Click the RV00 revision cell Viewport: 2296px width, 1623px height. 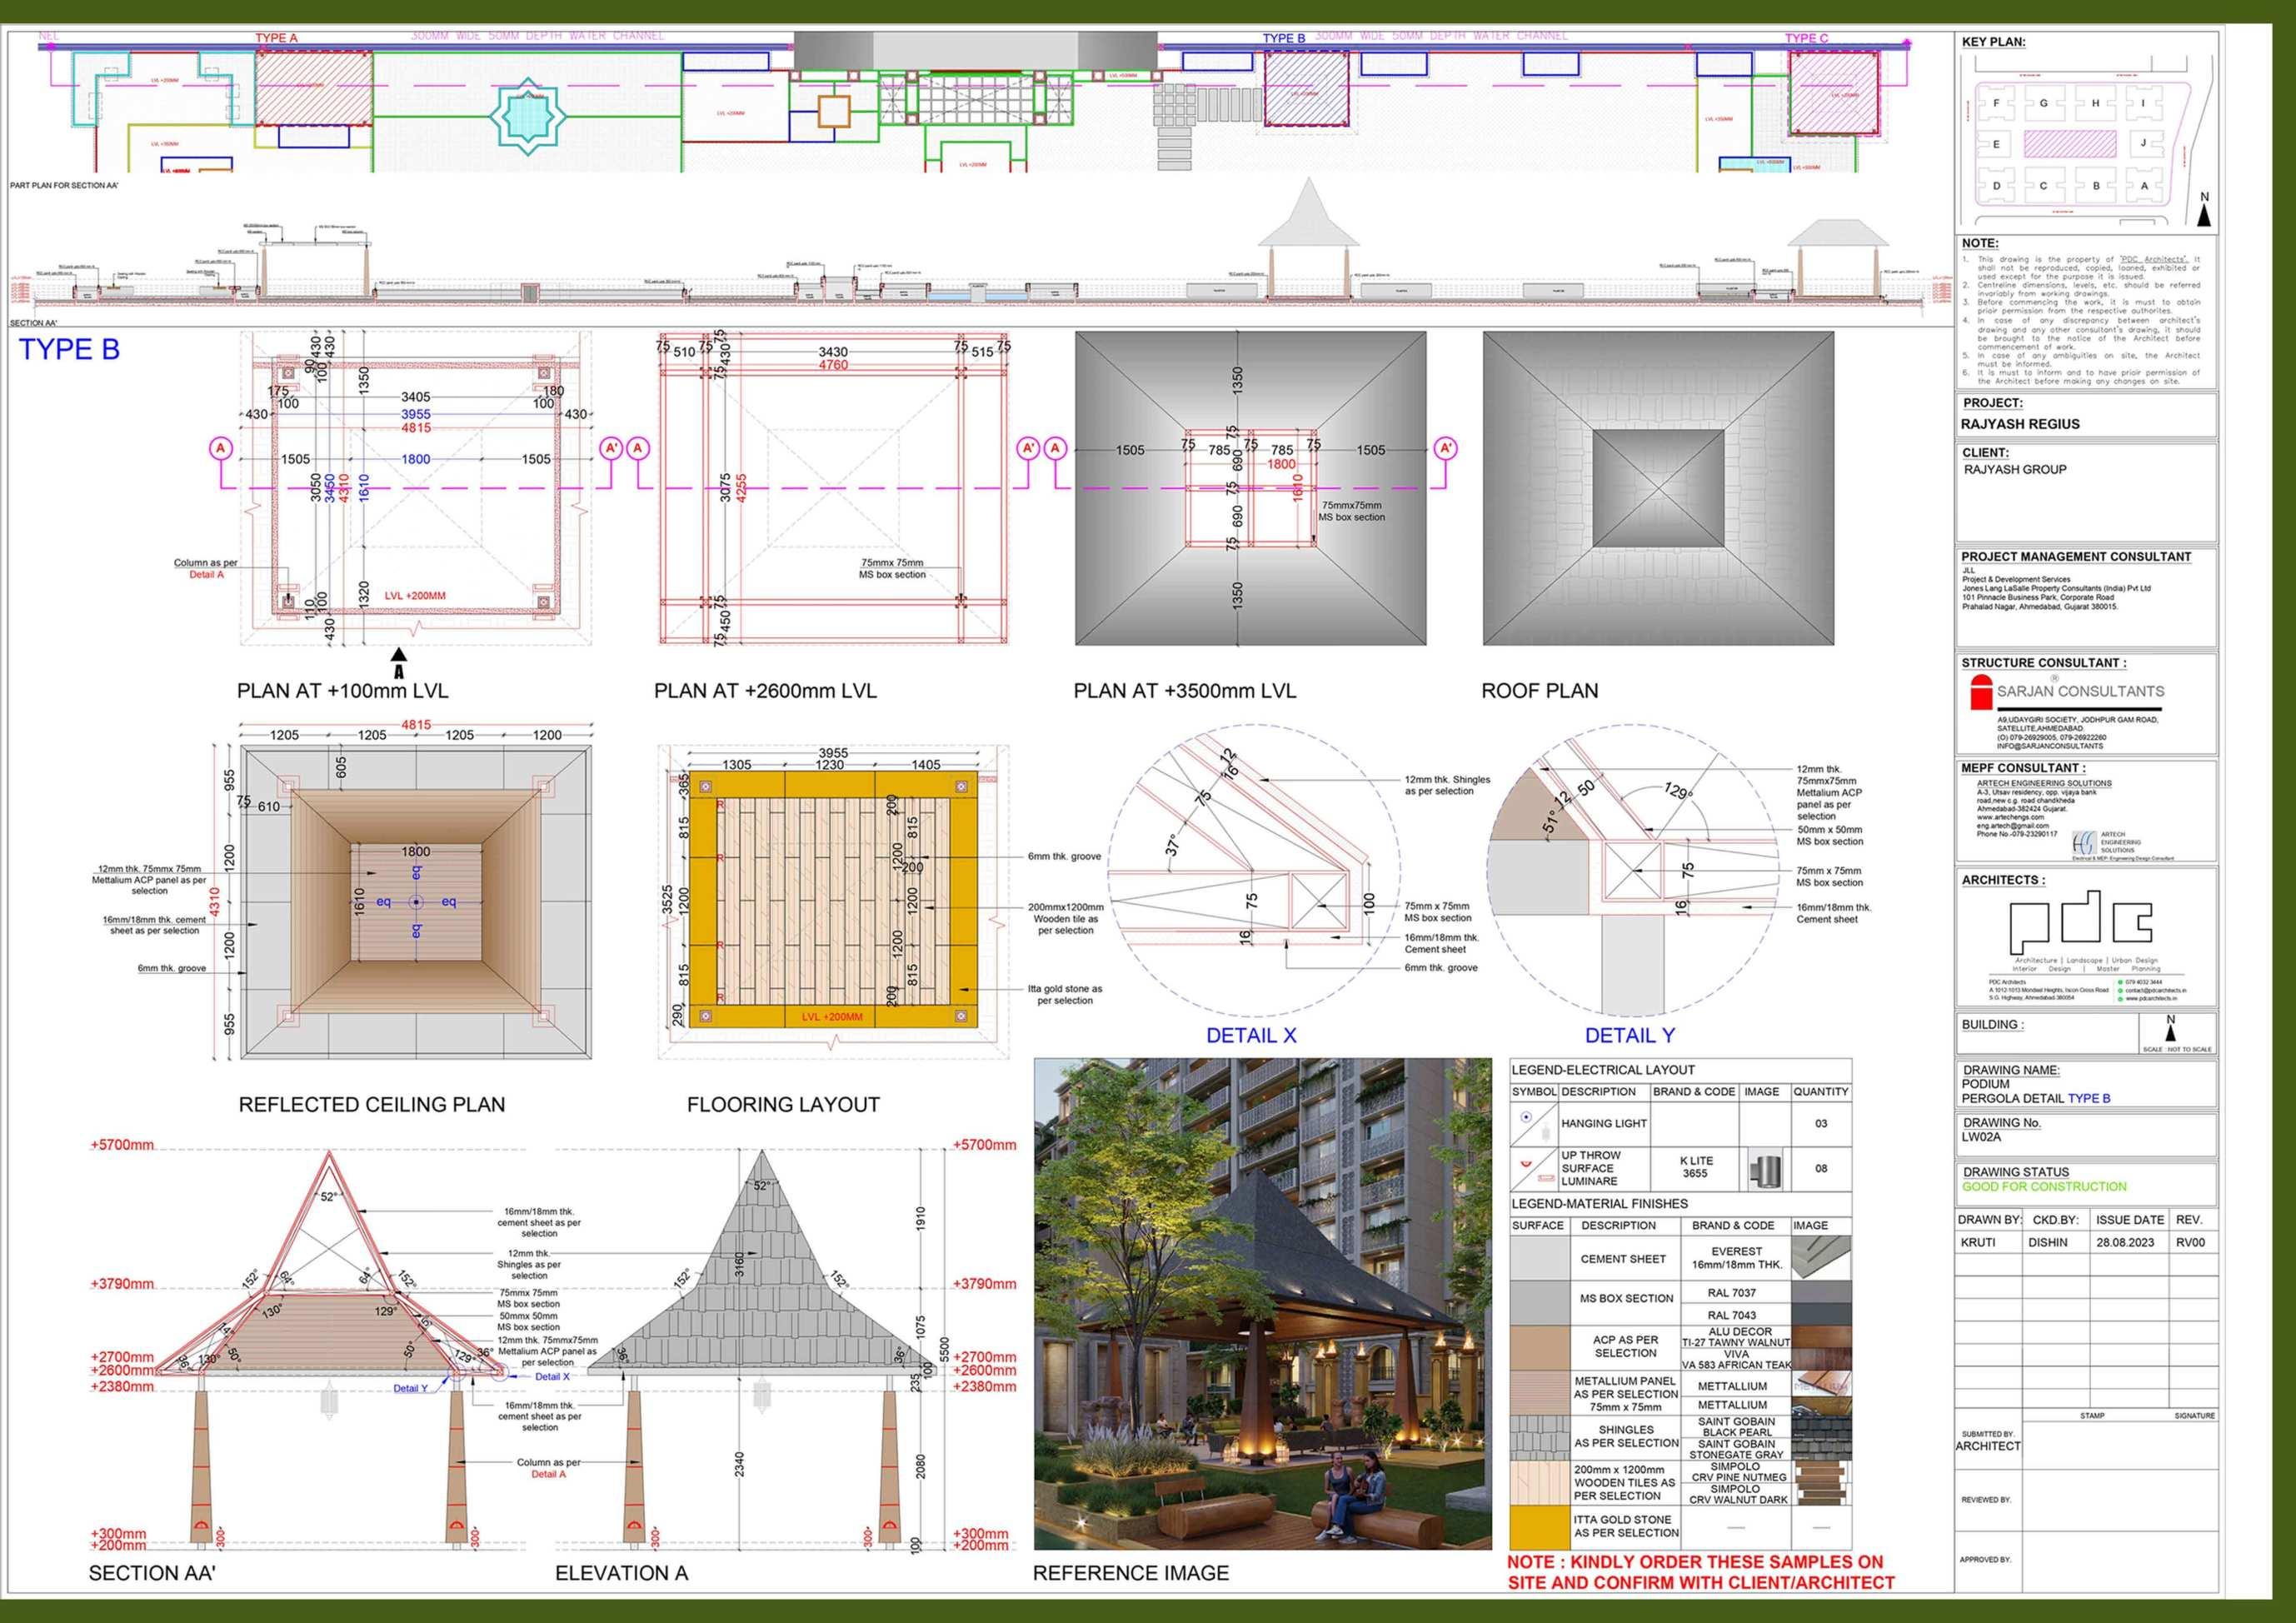pyautogui.click(x=2190, y=1242)
